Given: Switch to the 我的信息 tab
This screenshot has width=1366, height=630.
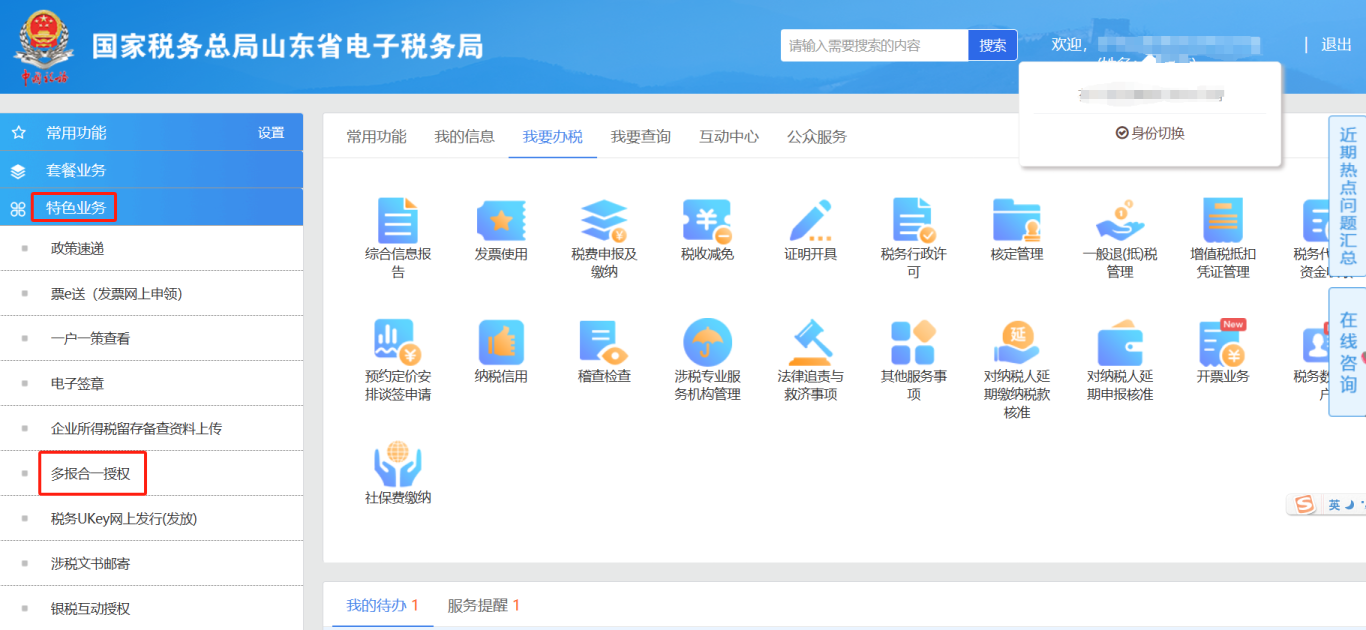Looking at the screenshot, I should click(x=464, y=137).
